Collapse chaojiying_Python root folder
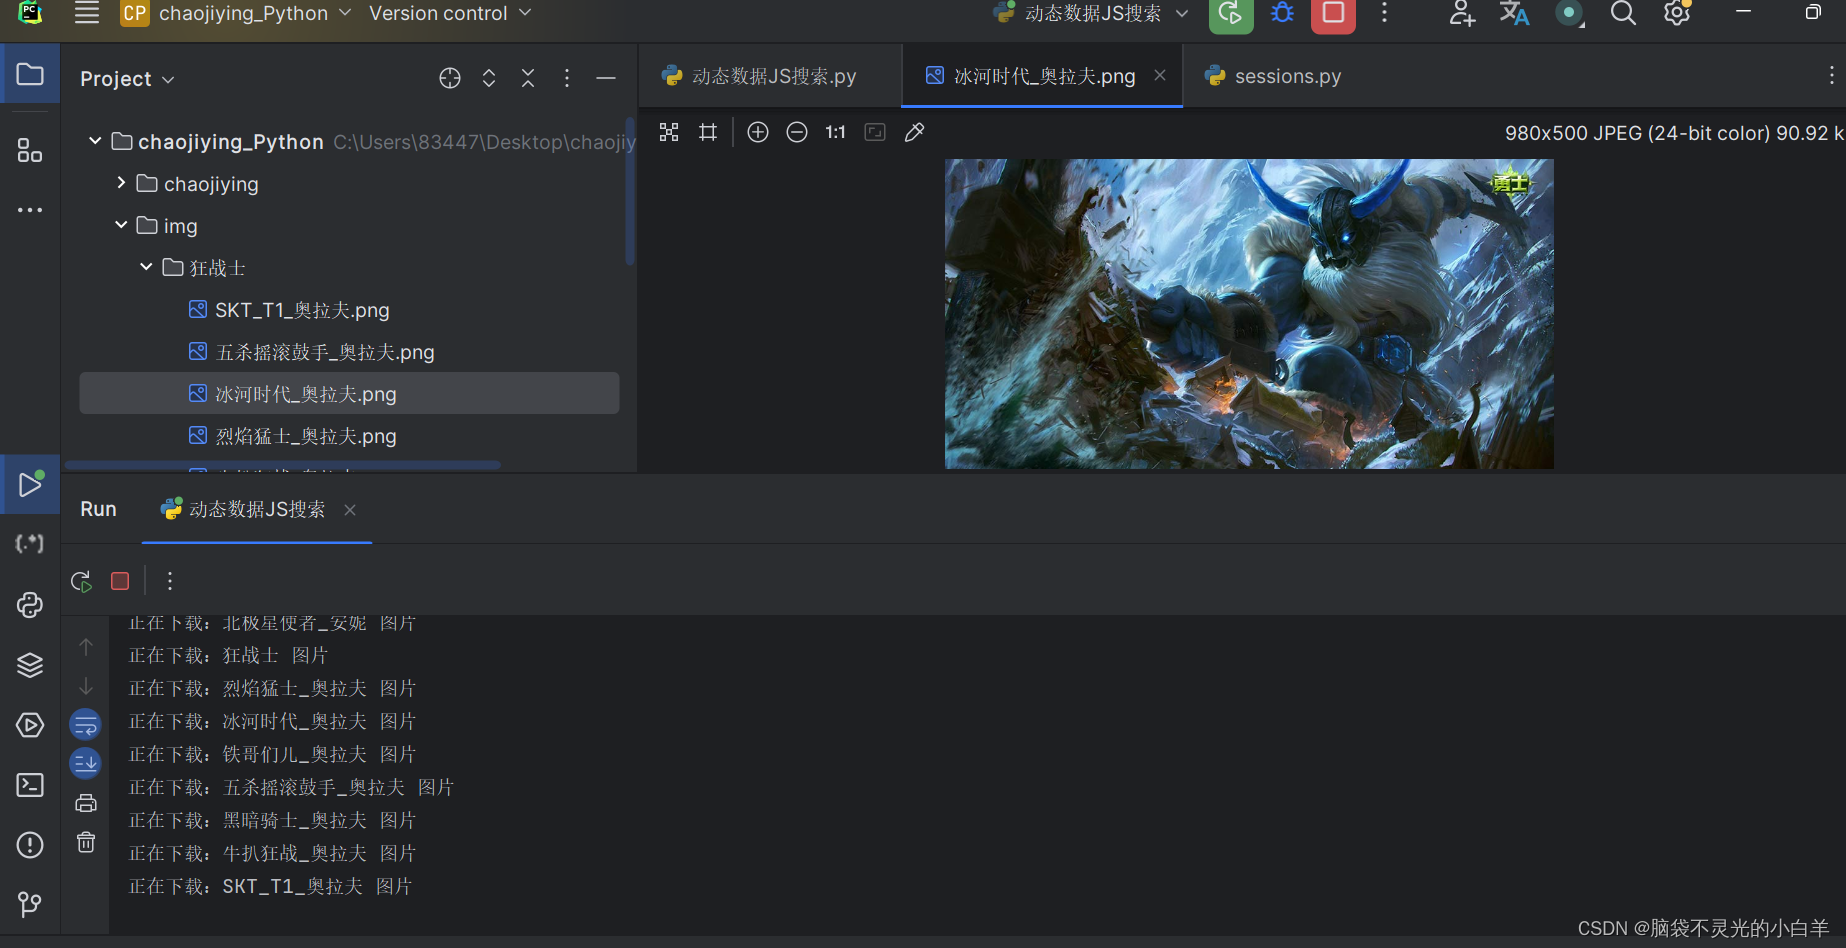Image resolution: width=1846 pixels, height=948 pixels. coord(95,141)
